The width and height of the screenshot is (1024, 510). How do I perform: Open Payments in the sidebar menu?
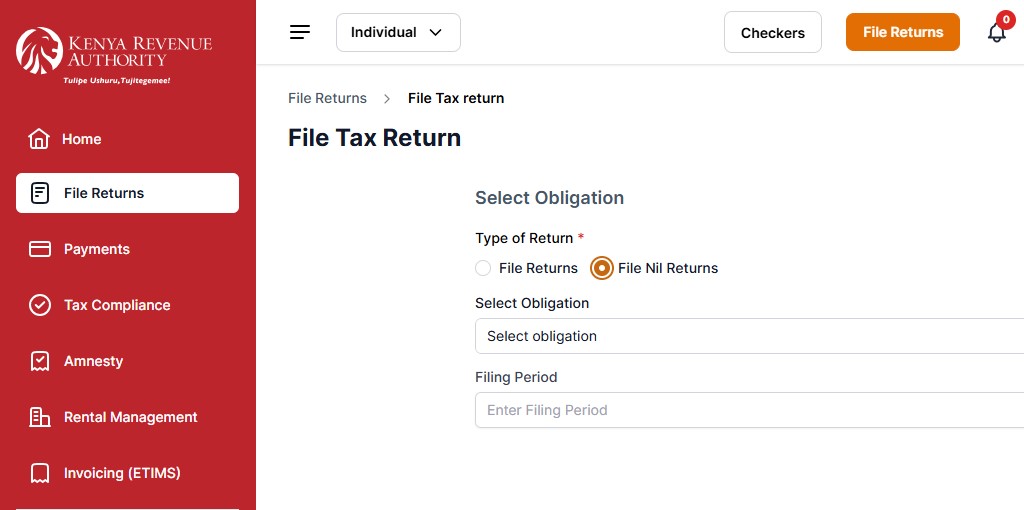(97, 249)
